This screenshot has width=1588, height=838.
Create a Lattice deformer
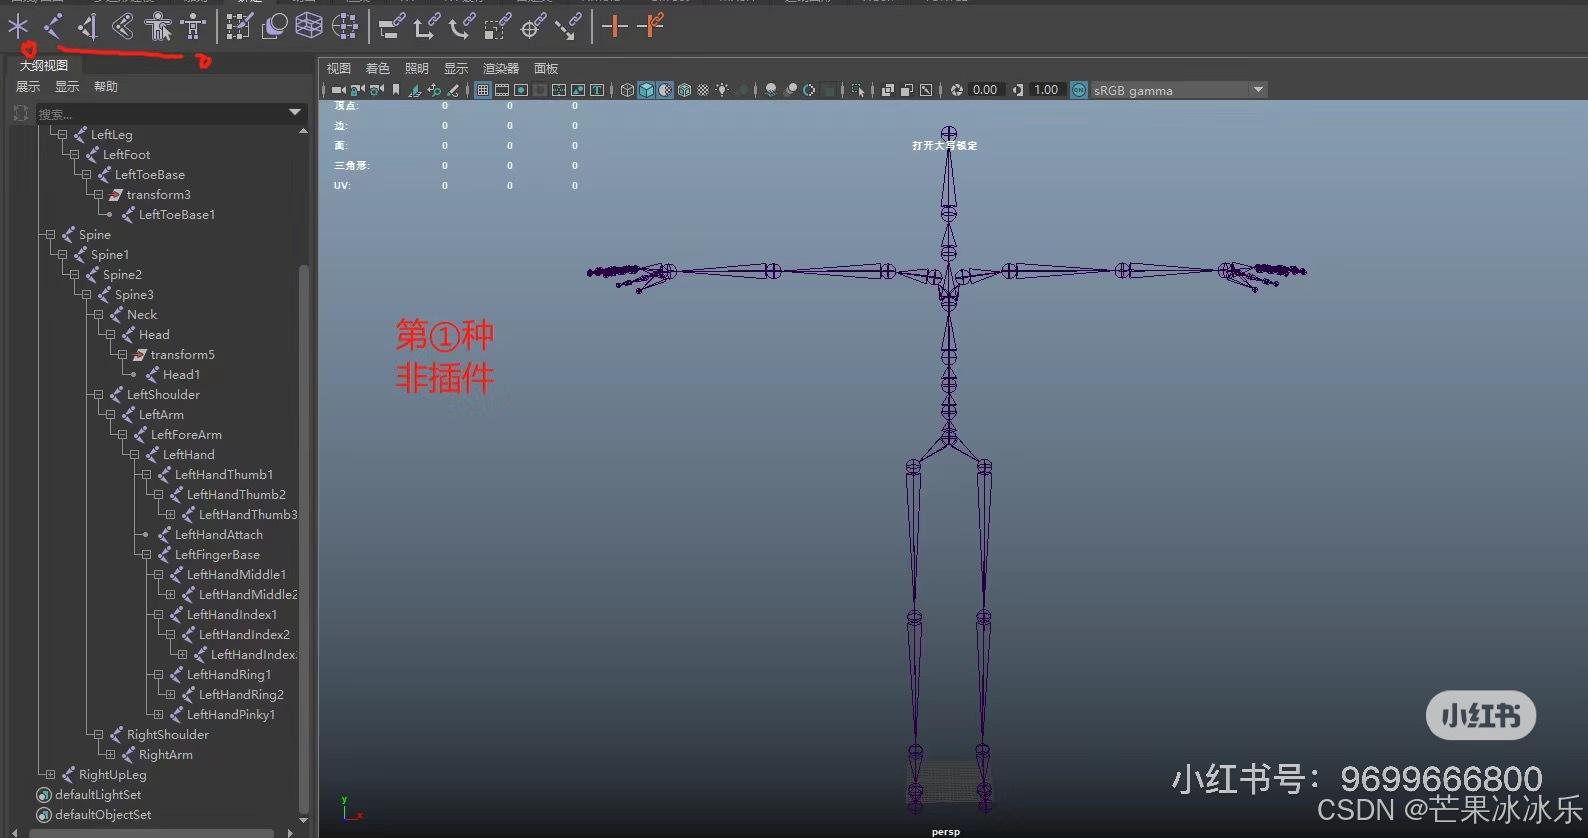[309, 27]
